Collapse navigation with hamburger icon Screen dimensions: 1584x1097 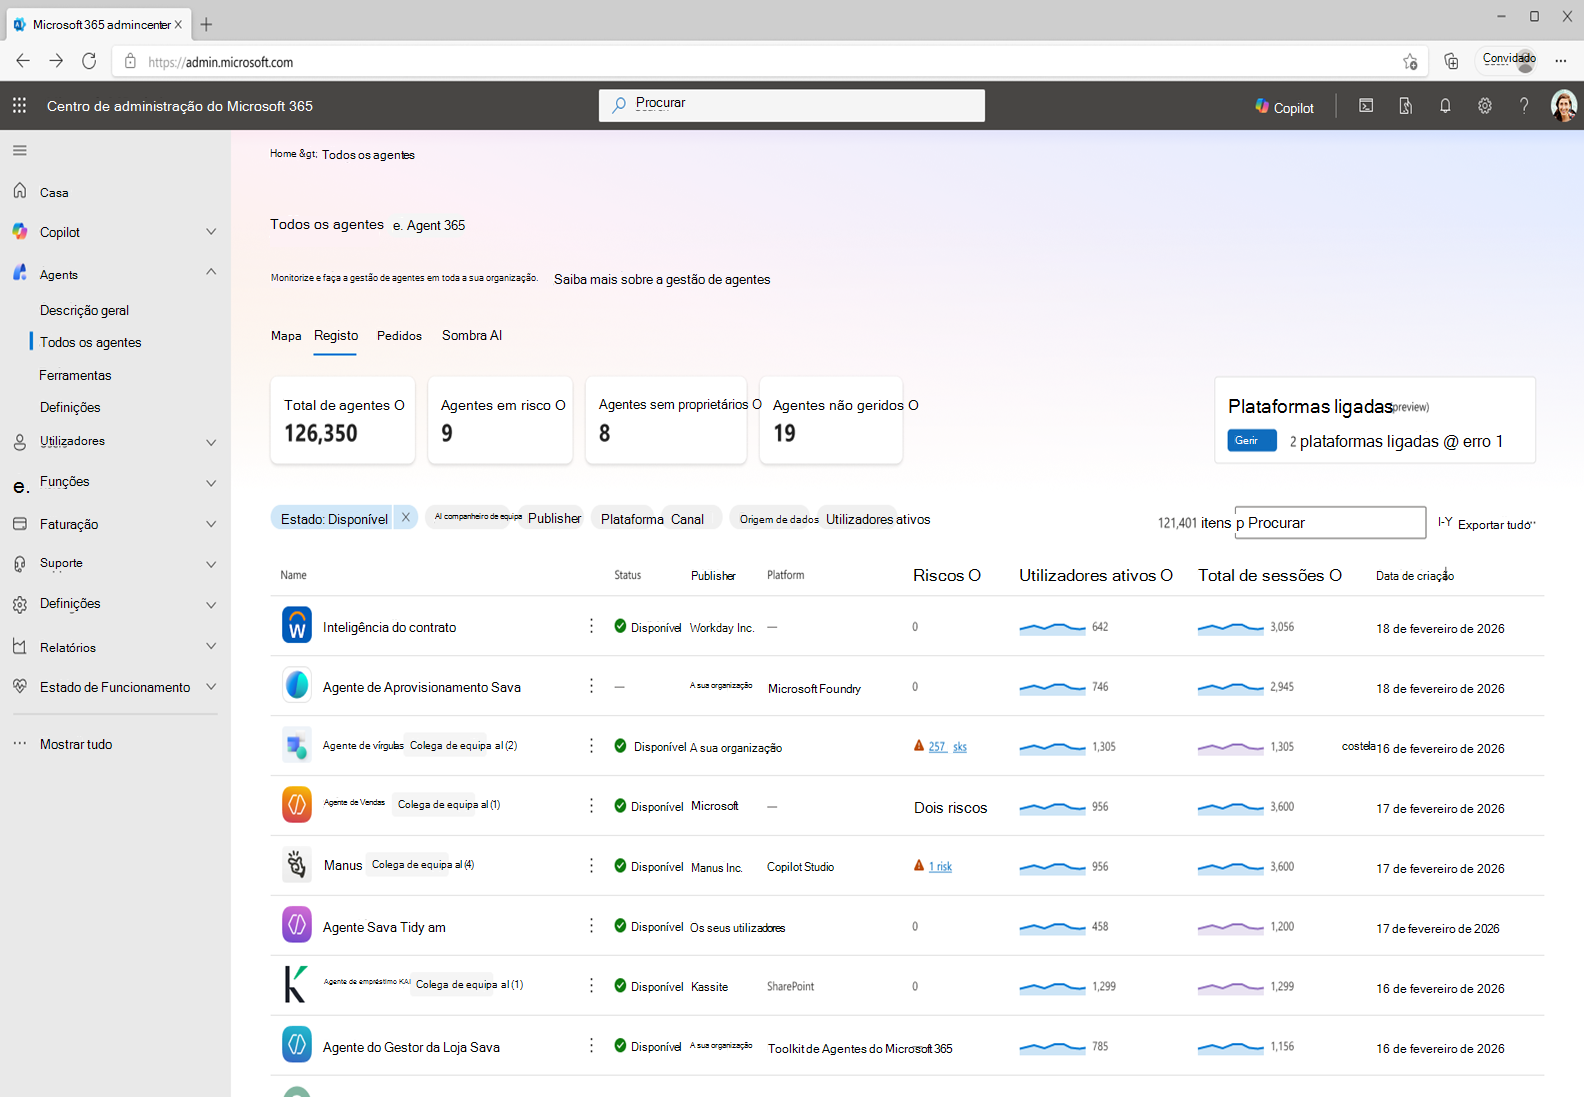(20, 150)
